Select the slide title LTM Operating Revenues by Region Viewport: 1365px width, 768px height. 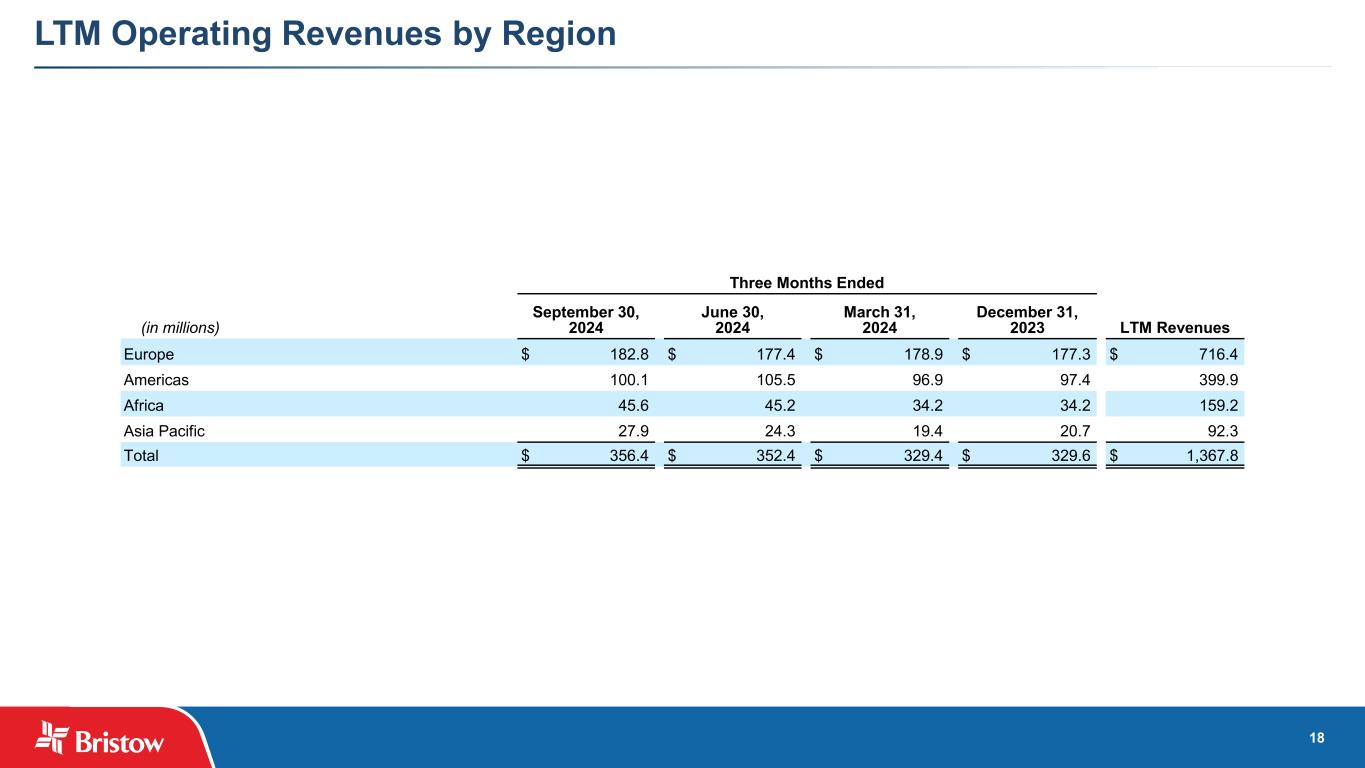point(325,34)
